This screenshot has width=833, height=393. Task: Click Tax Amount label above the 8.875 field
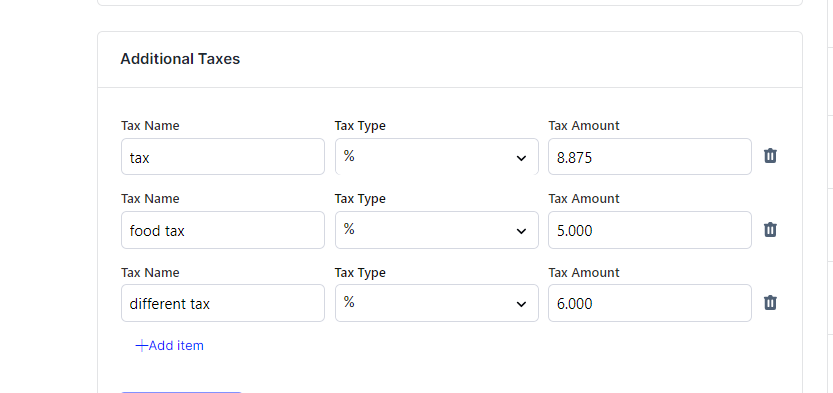(584, 126)
